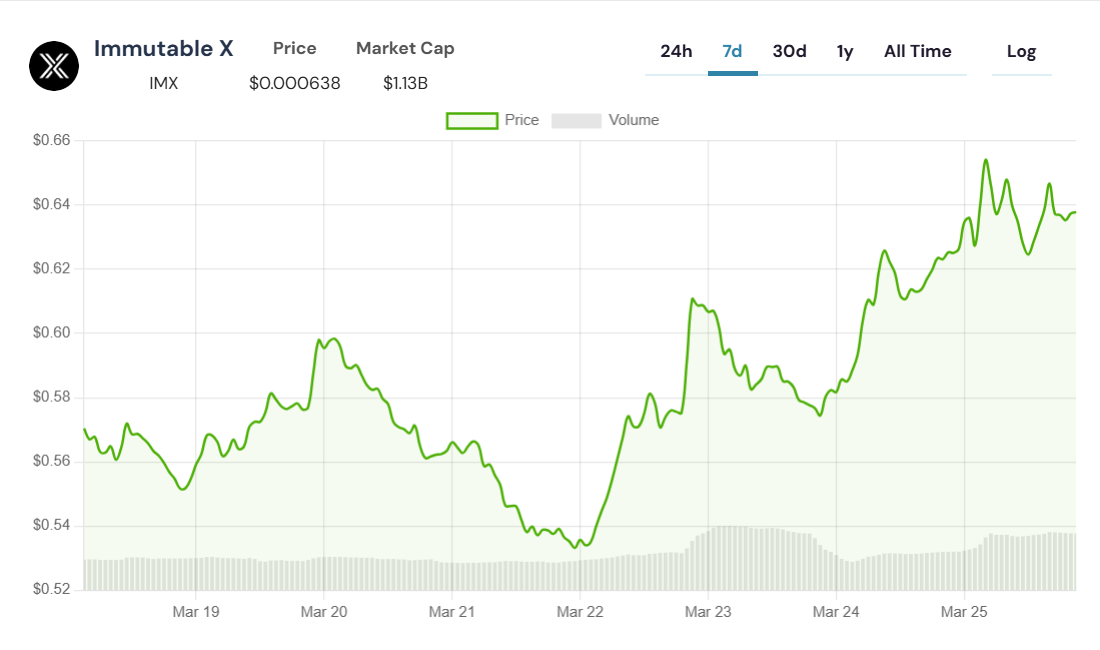Show the 30d price history

tap(789, 51)
